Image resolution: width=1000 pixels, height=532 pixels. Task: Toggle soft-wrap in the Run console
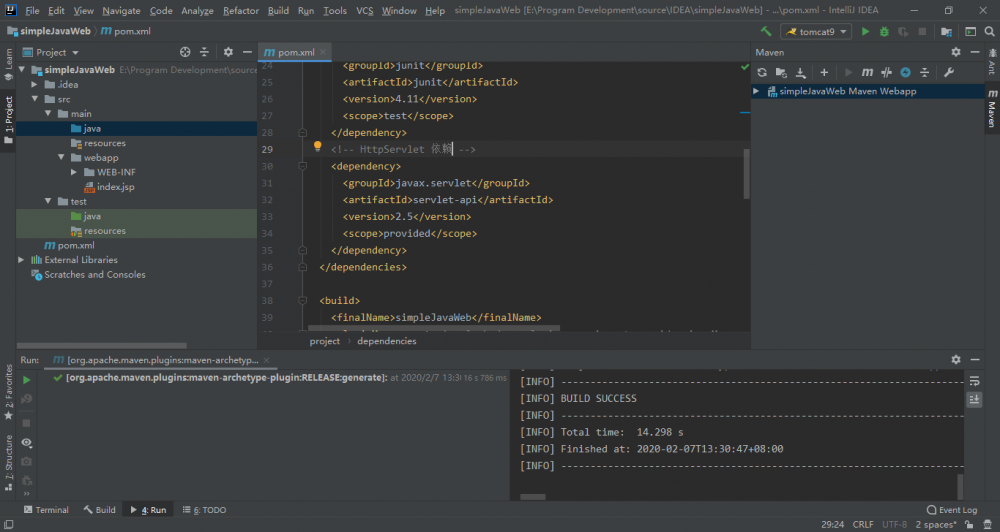tap(974, 381)
